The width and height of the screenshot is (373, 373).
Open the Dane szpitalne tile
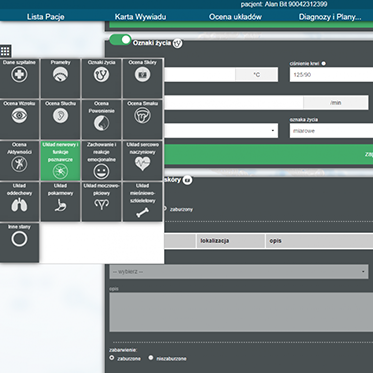(x=19, y=78)
